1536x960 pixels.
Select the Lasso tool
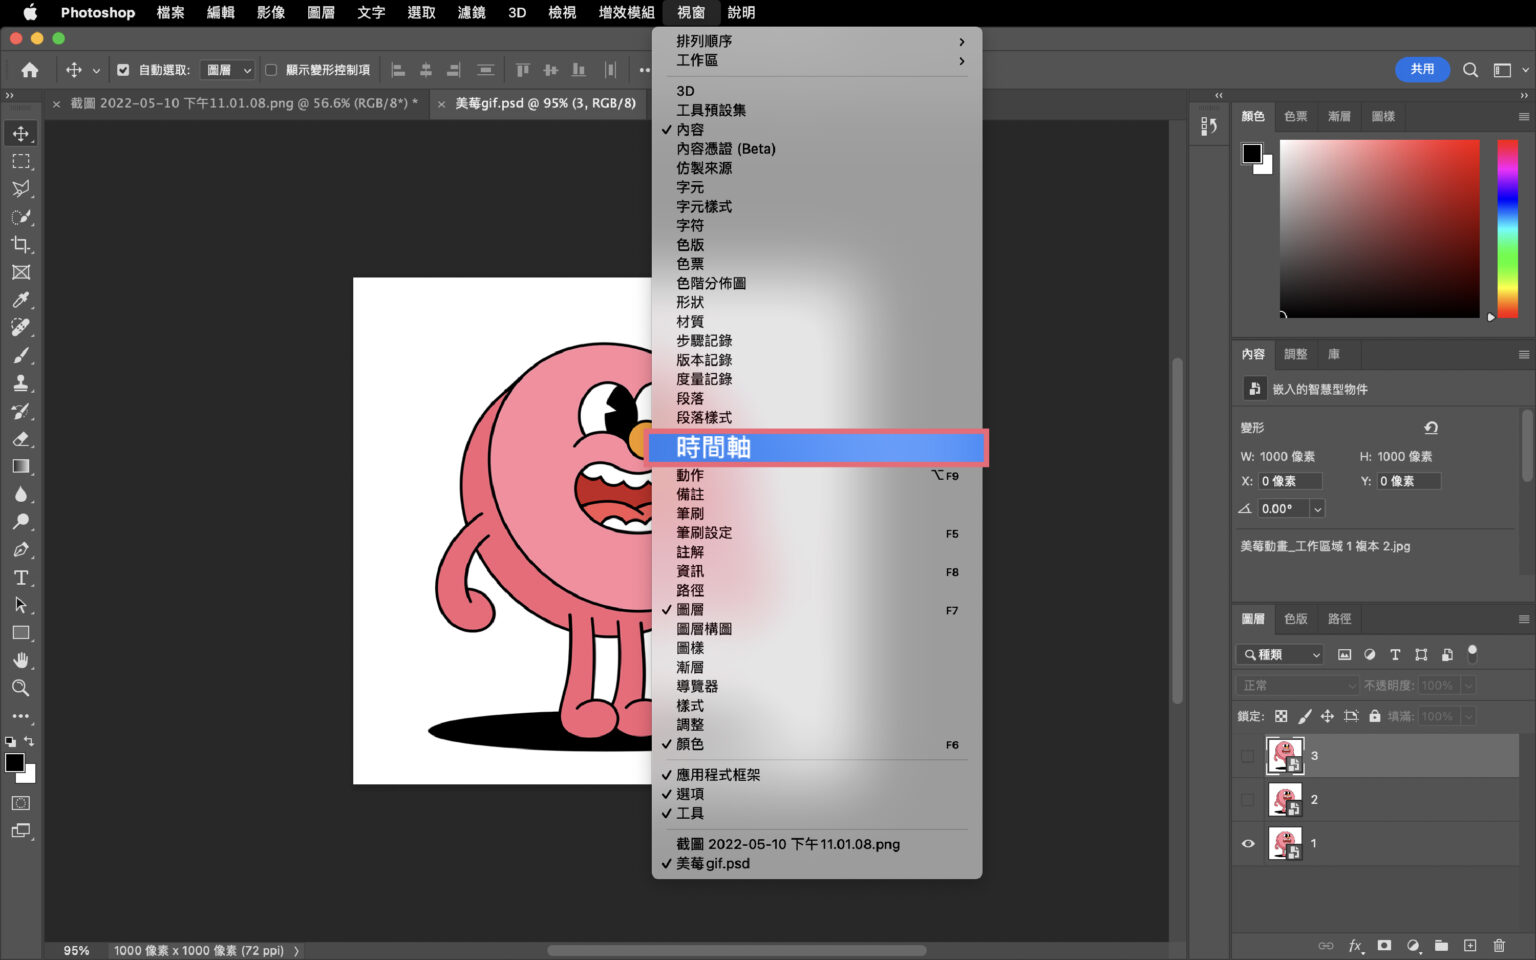21,189
